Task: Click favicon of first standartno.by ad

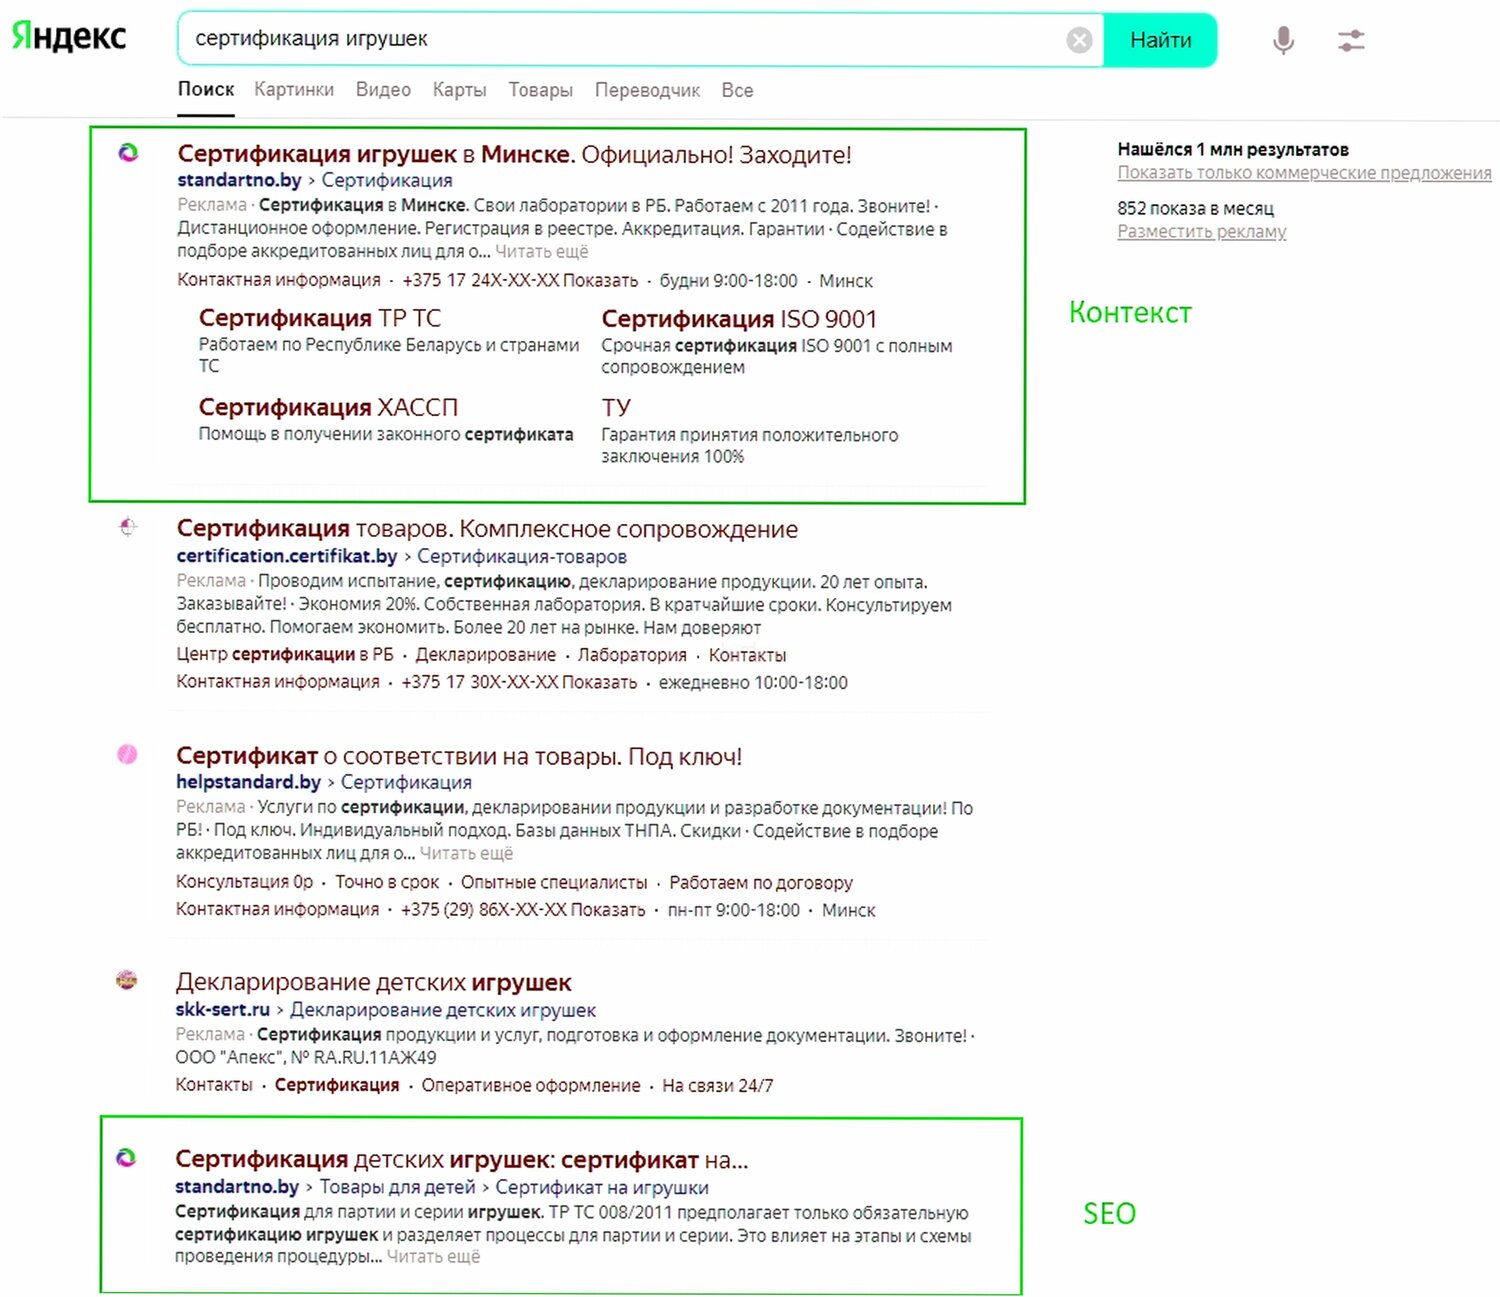Action: click(128, 153)
